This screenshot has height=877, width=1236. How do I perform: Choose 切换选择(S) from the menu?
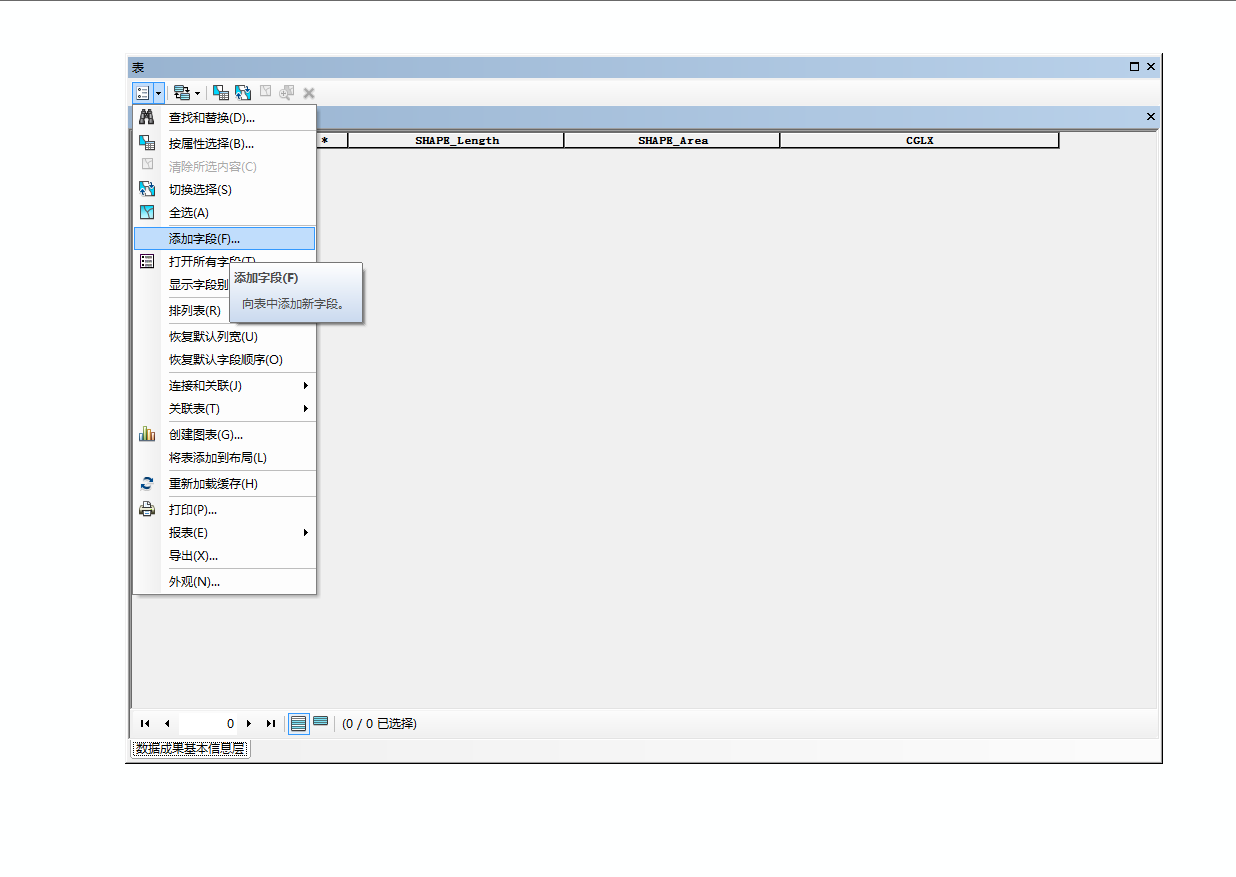click(225, 189)
